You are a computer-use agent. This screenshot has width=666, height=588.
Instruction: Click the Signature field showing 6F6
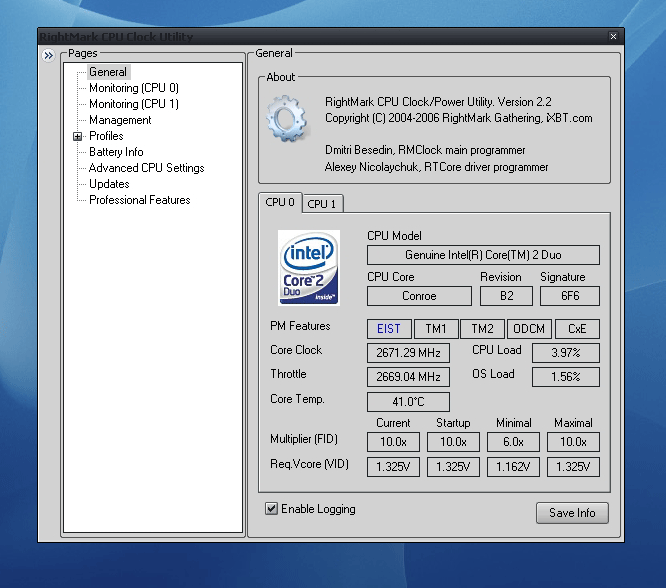point(570,296)
